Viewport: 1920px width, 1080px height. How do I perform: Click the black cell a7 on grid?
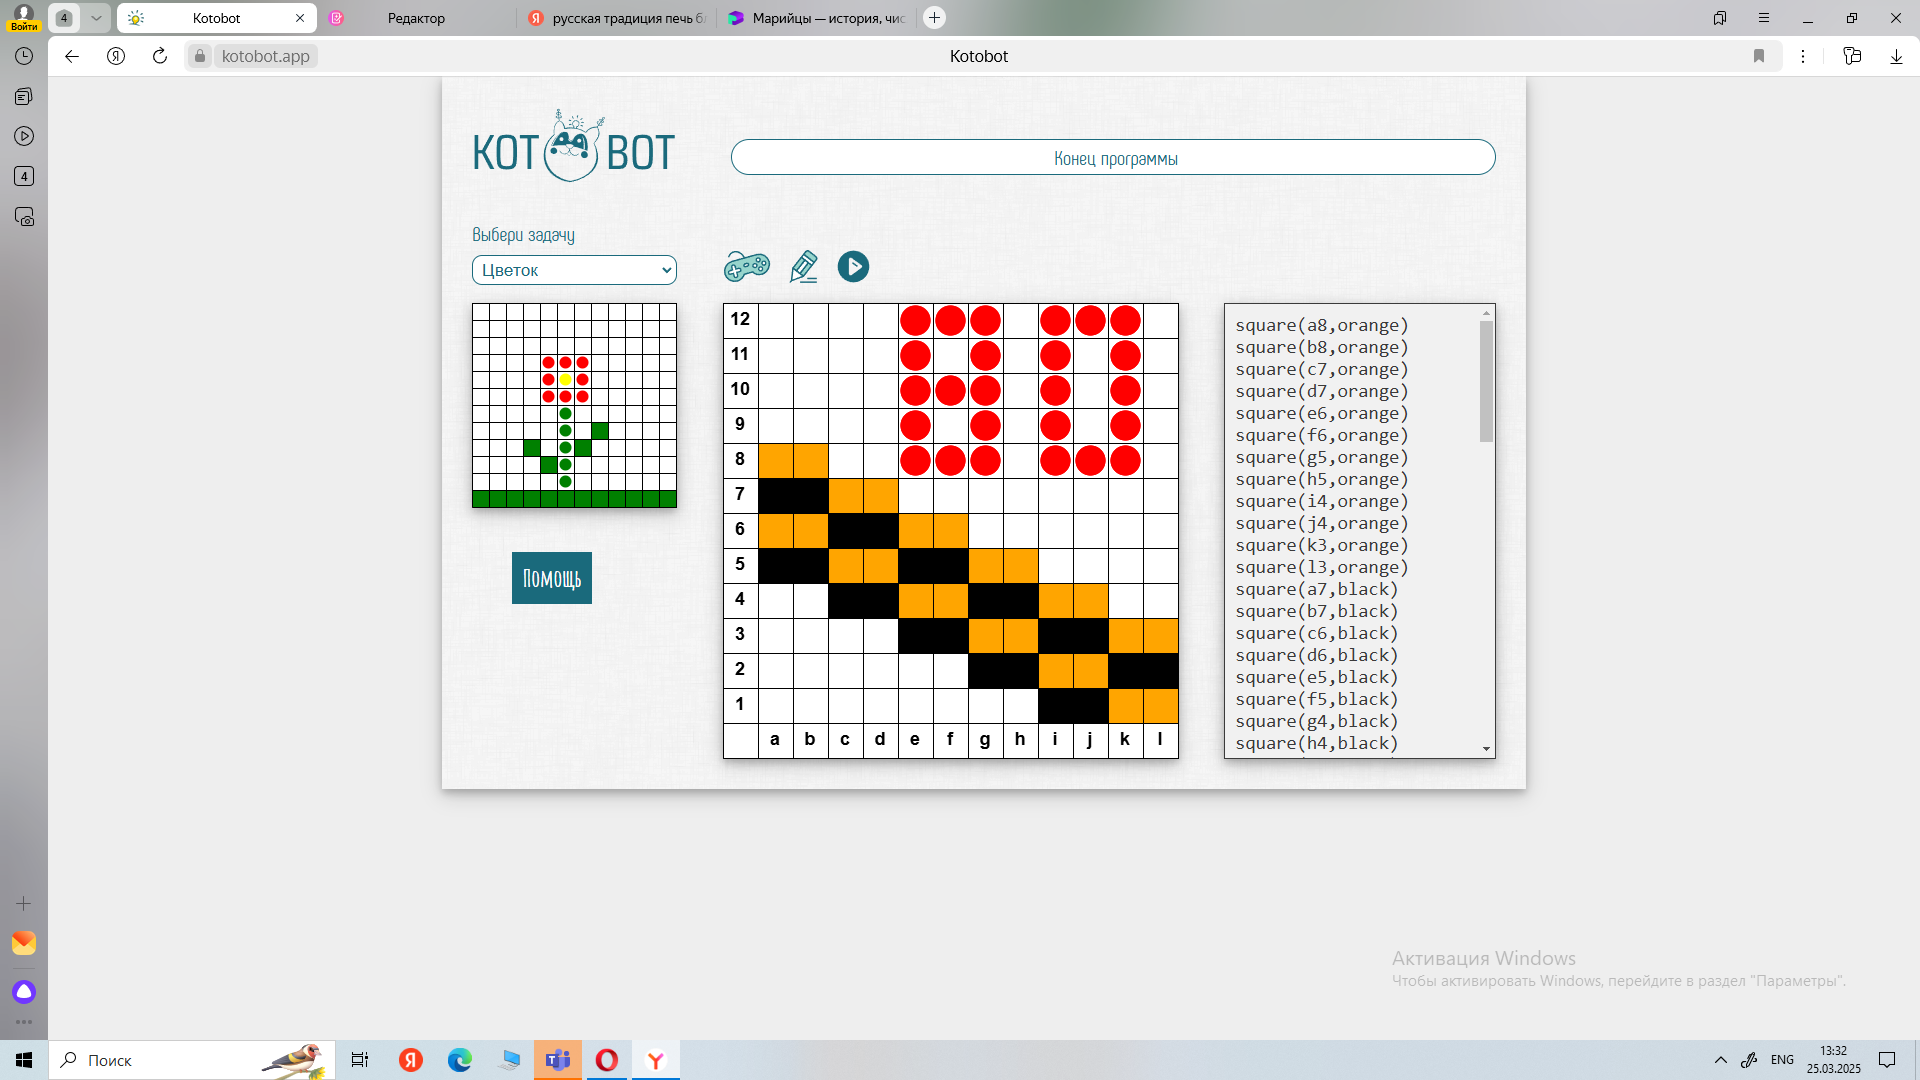coord(775,495)
